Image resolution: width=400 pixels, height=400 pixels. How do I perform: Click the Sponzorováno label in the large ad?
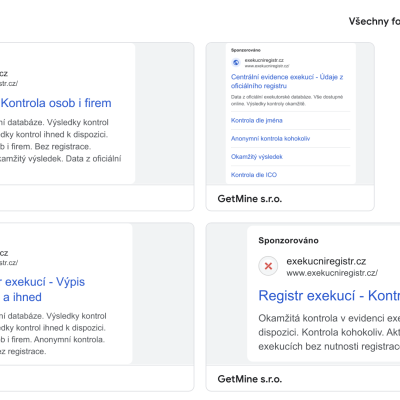coord(288,240)
